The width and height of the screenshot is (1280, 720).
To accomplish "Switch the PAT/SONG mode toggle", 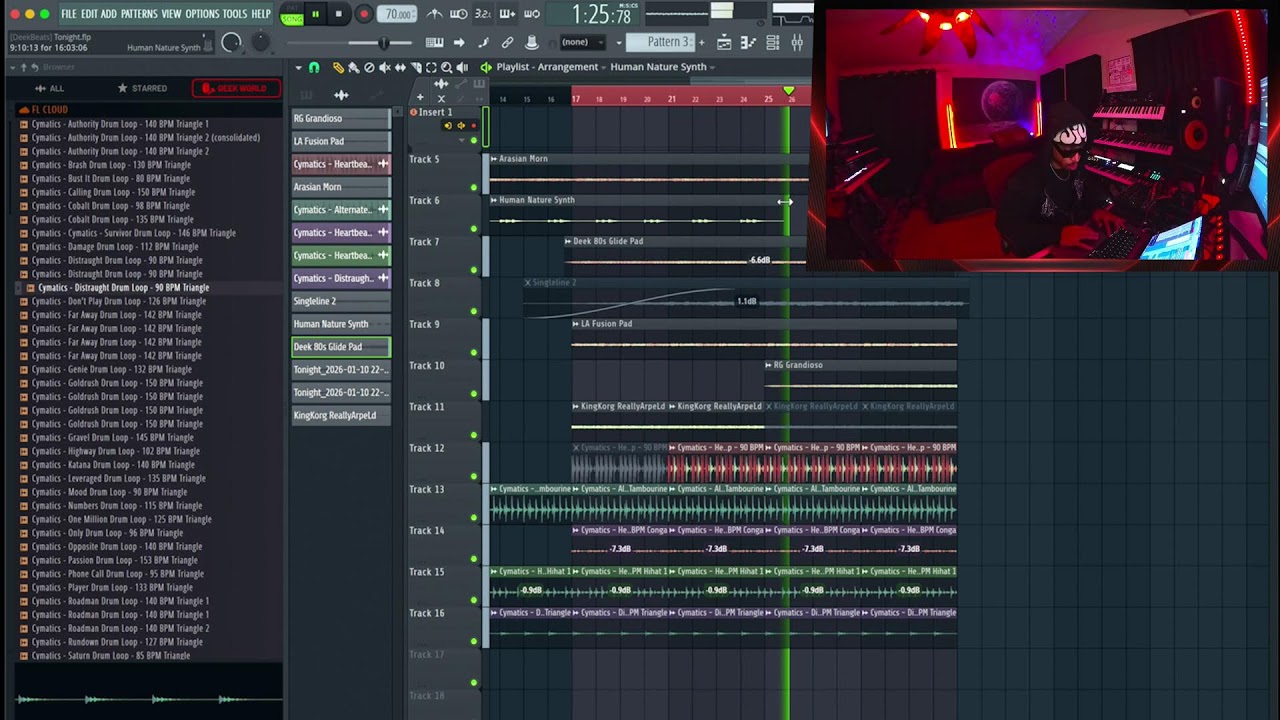I will tap(292, 15).
